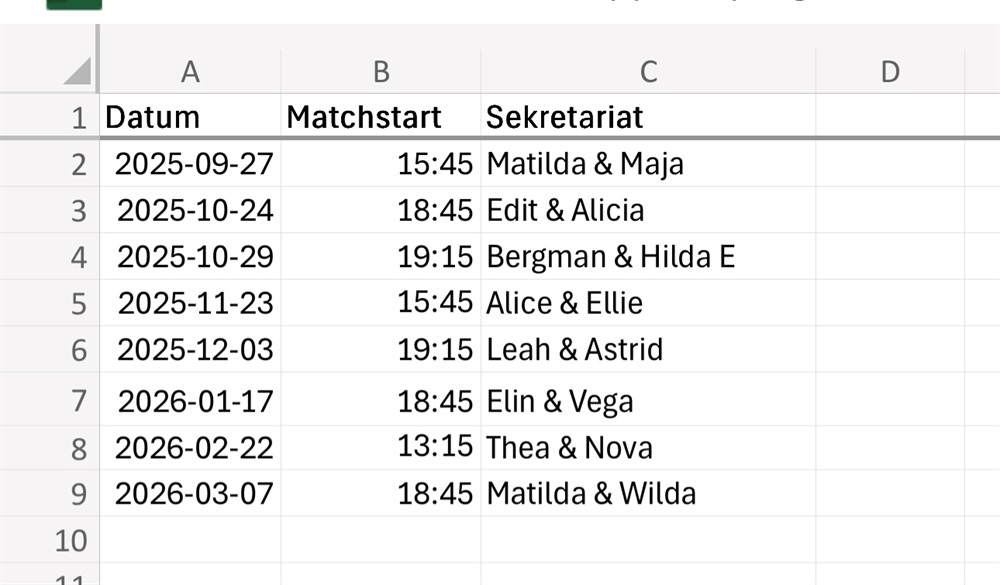
Task: Select row 10 header
Action: (x=49, y=540)
